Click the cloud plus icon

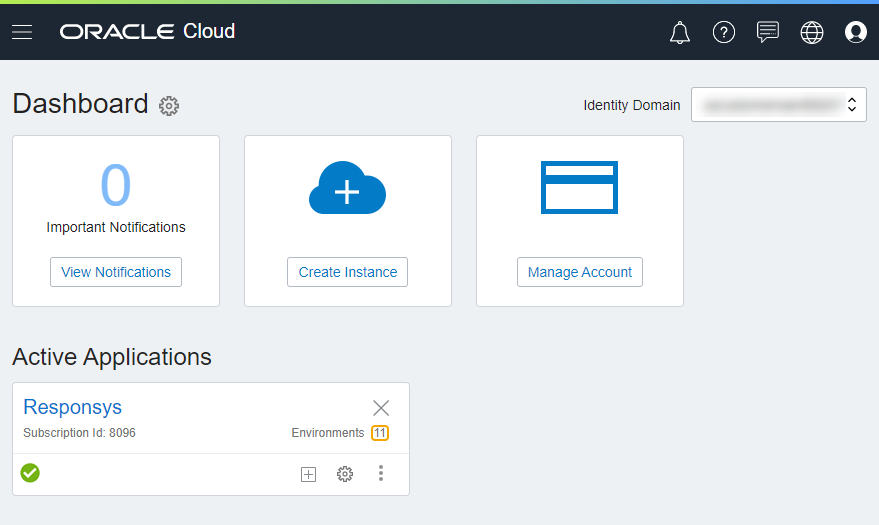pyautogui.click(x=348, y=188)
